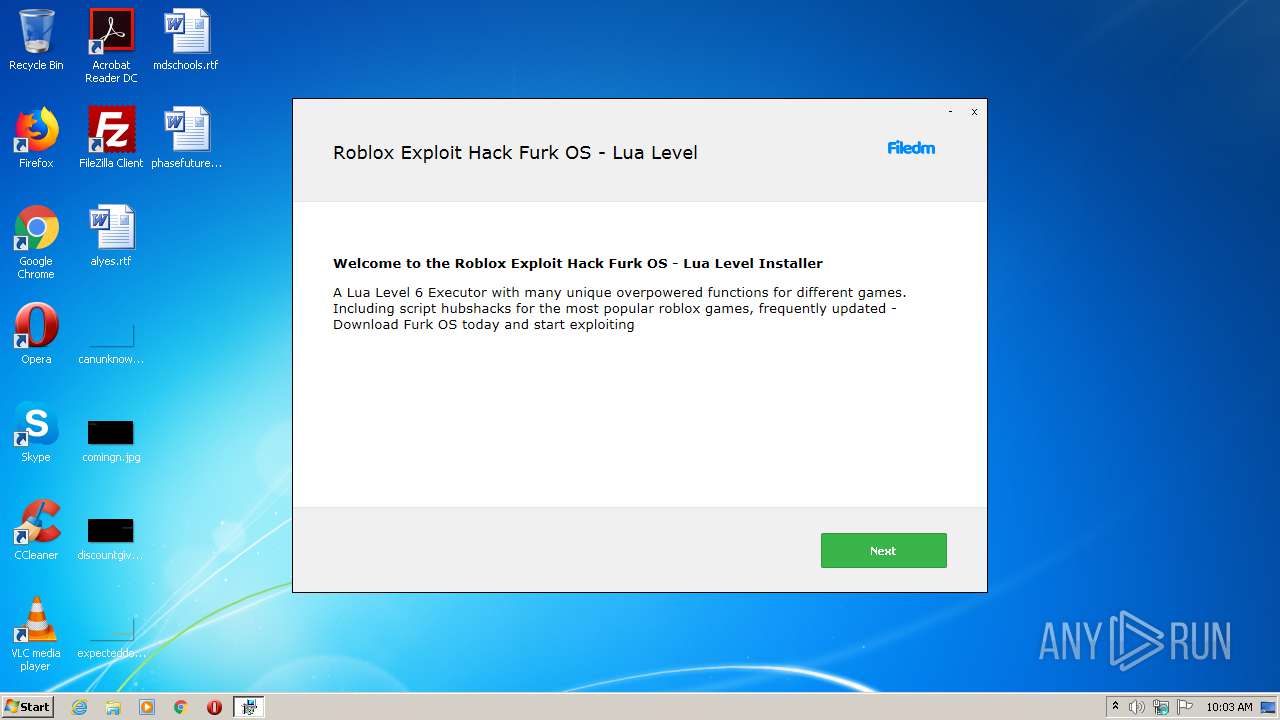This screenshot has height=720, width=1280.
Task: Click the Filedm logo
Action: point(911,148)
